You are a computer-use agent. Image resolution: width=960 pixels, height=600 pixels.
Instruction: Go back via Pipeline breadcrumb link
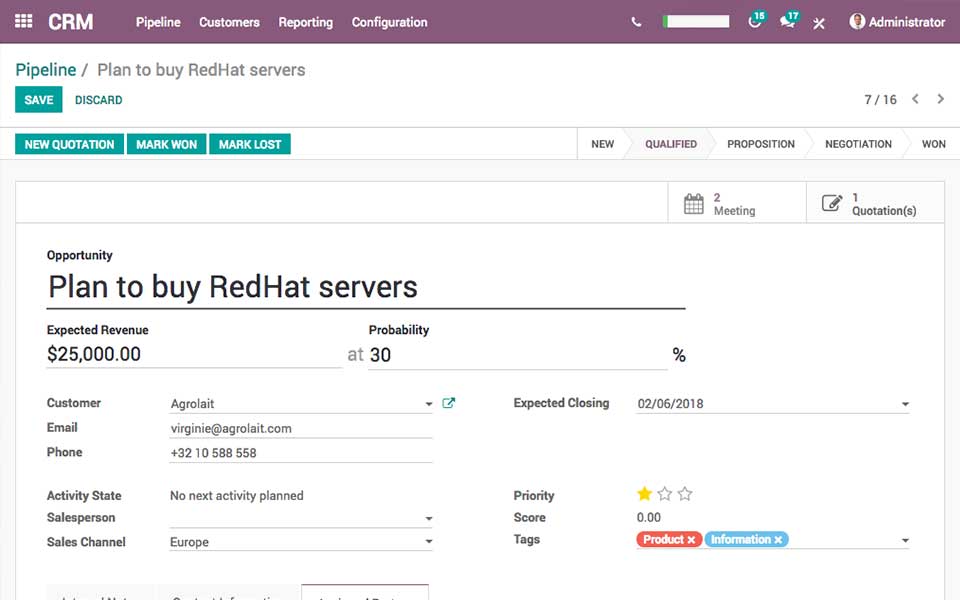tap(46, 70)
